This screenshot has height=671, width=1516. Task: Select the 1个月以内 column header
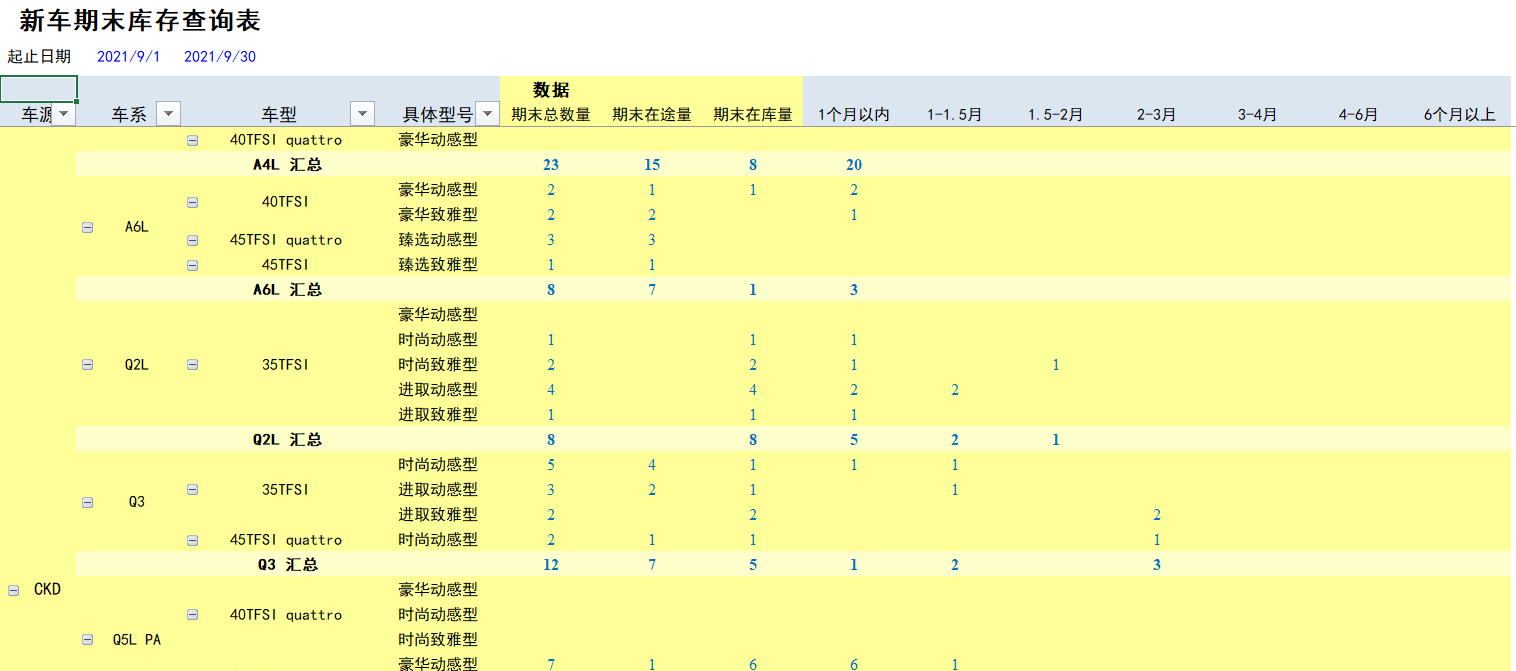pyautogui.click(x=854, y=113)
